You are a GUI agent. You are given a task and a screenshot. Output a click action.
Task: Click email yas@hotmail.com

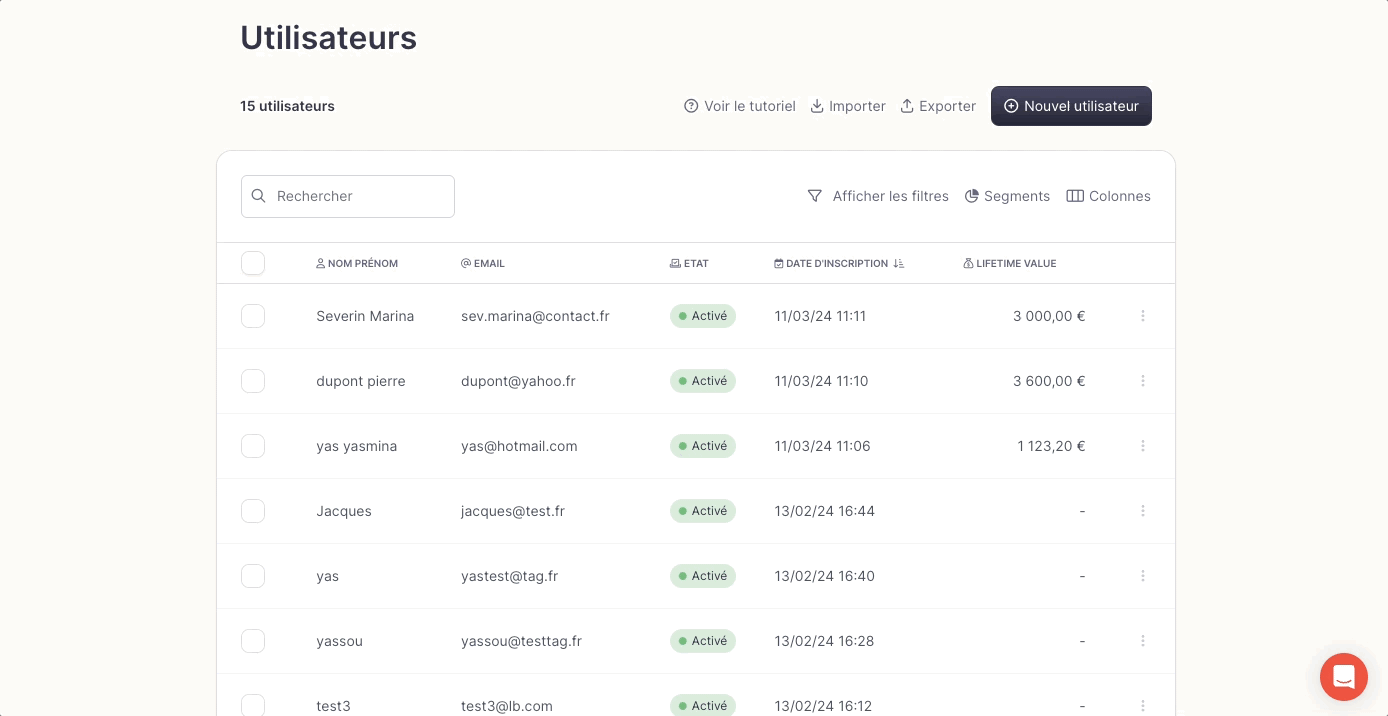[519, 446]
